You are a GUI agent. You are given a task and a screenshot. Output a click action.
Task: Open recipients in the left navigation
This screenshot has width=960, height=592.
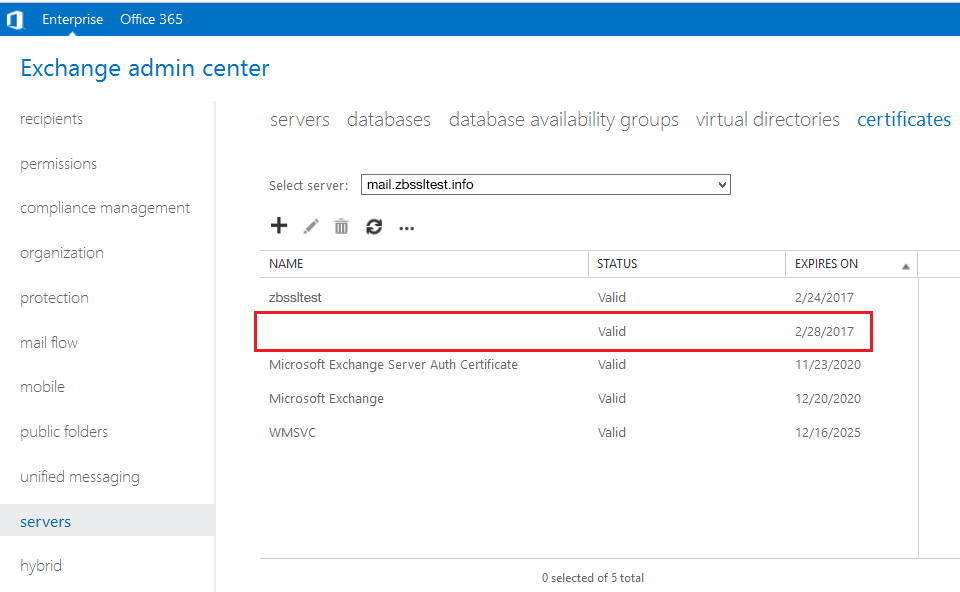52,119
